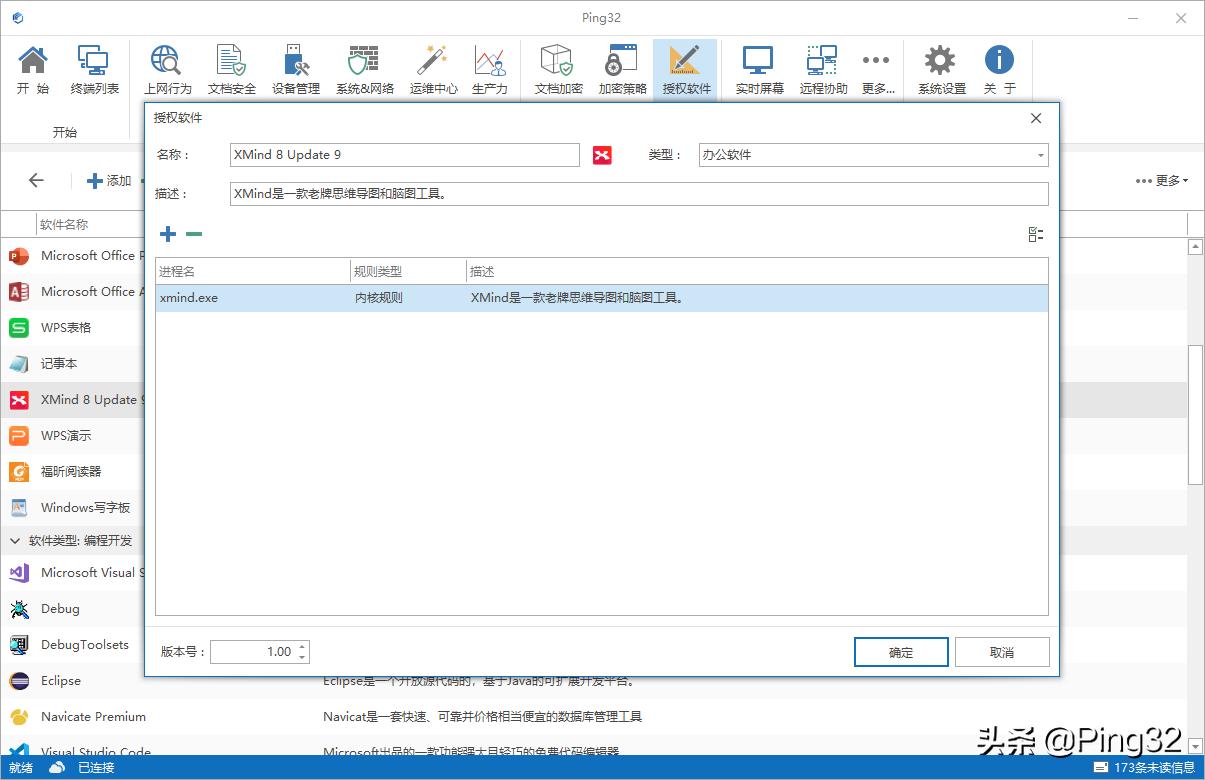Image resolution: width=1205 pixels, height=780 pixels.
Task: Collapse the 软件类型: 编程开发 group
Action: [x=15, y=541]
